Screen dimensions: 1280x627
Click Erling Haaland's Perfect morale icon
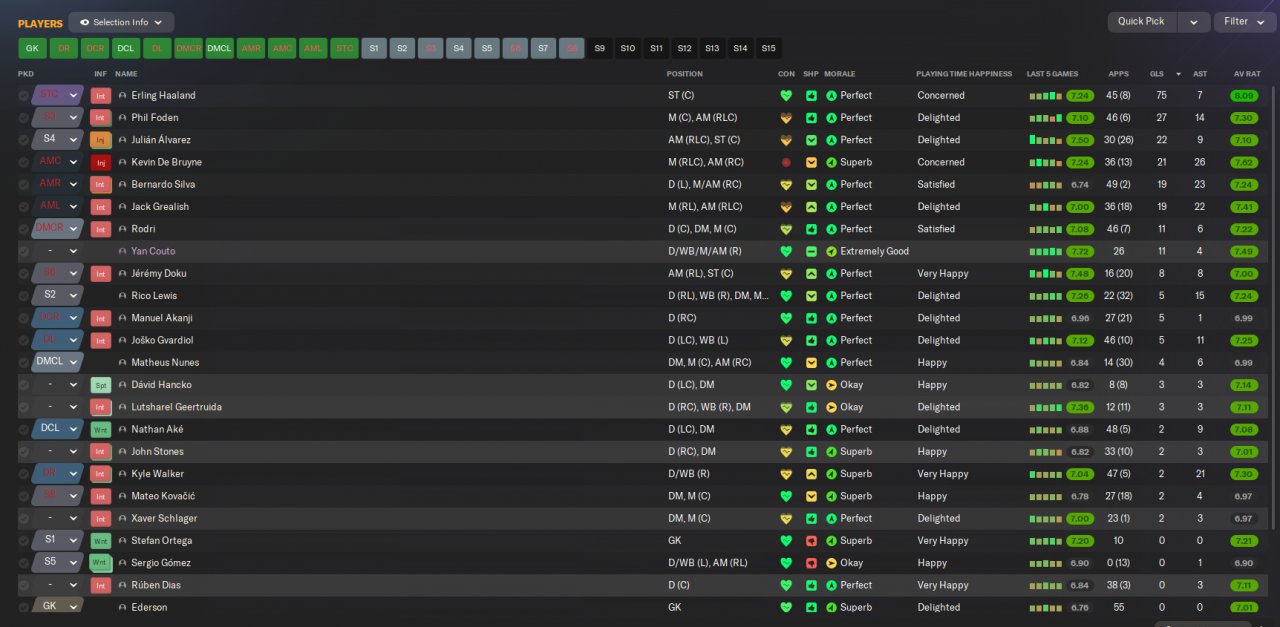[x=831, y=96]
